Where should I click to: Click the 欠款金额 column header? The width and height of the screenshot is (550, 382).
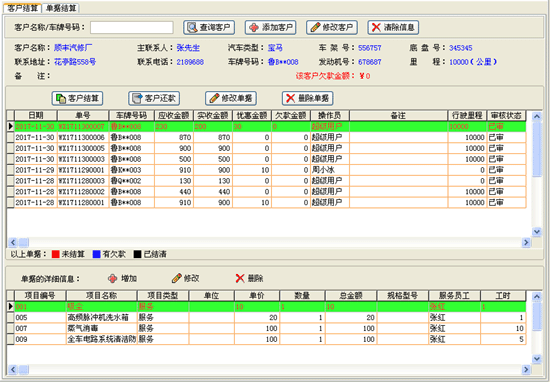click(291, 115)
